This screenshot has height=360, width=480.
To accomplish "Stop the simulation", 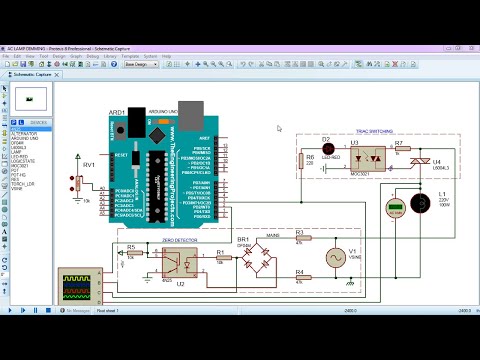I will [48, 310].
